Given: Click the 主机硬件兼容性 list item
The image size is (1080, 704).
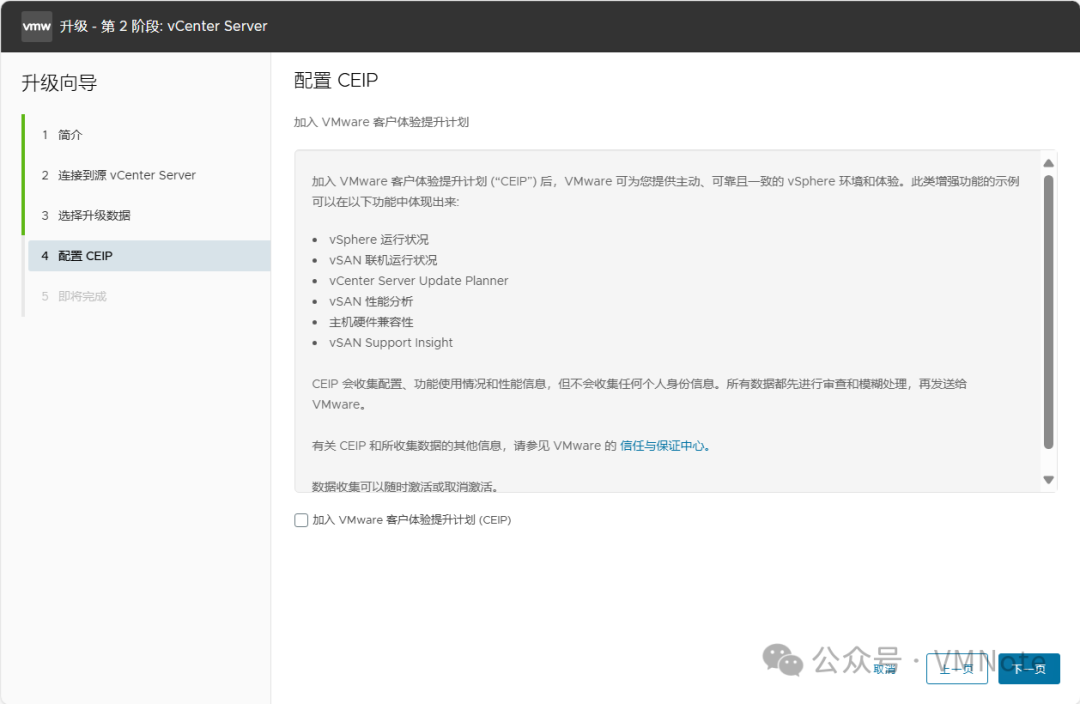Looking at the screenshot, I should (371, 322).
